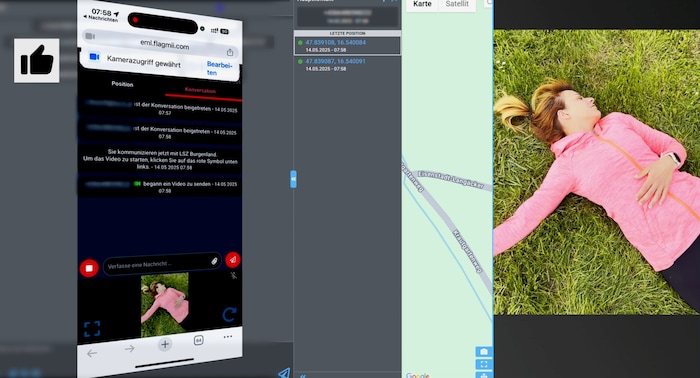Select Karte map view

click(422, 4)
